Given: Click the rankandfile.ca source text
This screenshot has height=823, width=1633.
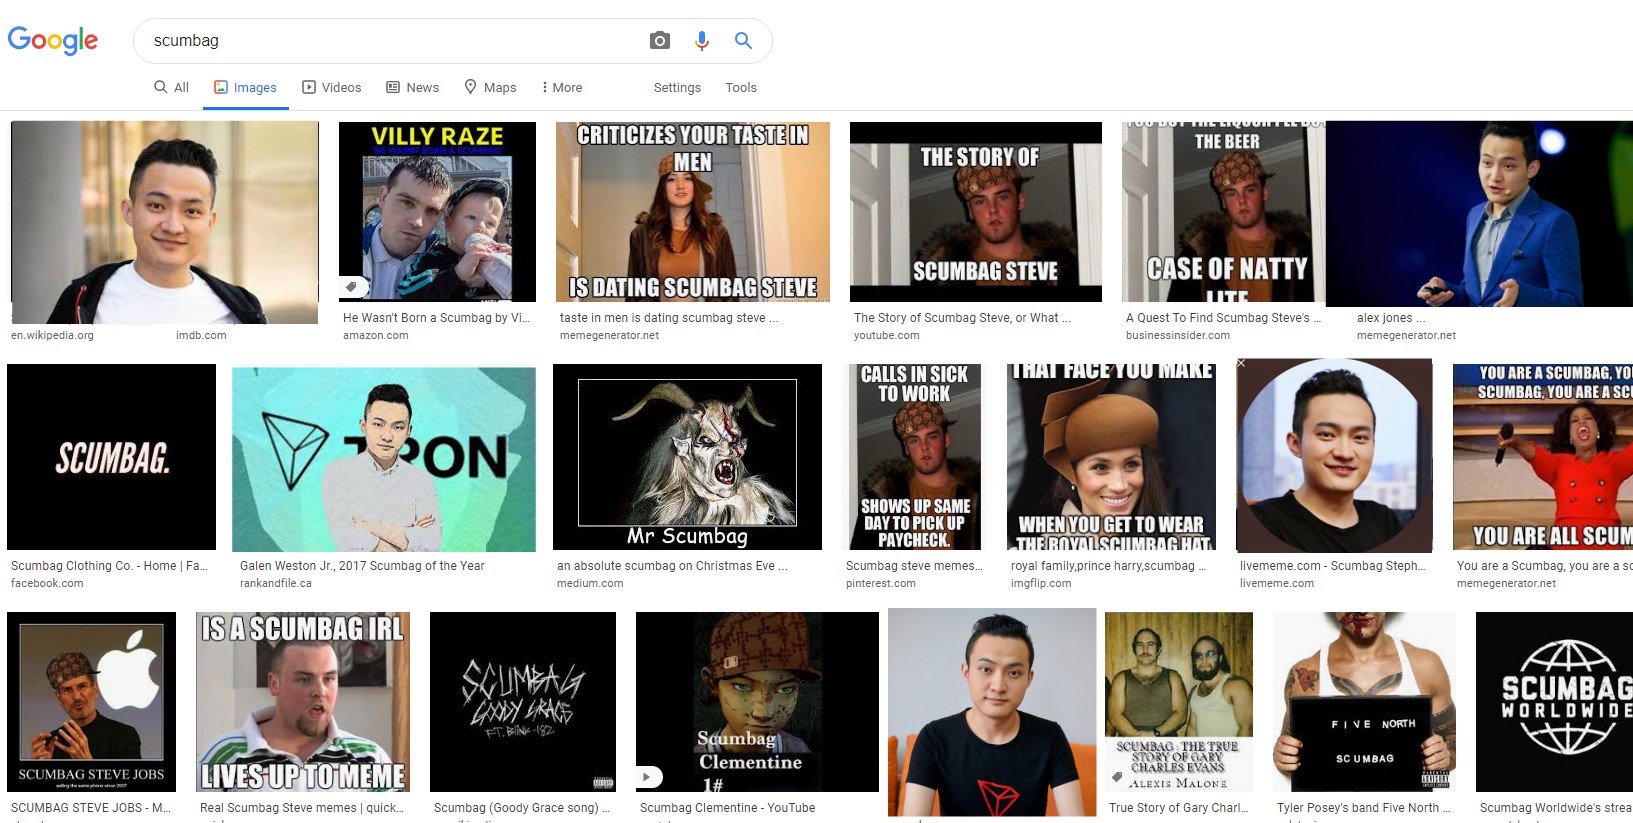Looking at the screenshot, I should (x=275, y=583).
